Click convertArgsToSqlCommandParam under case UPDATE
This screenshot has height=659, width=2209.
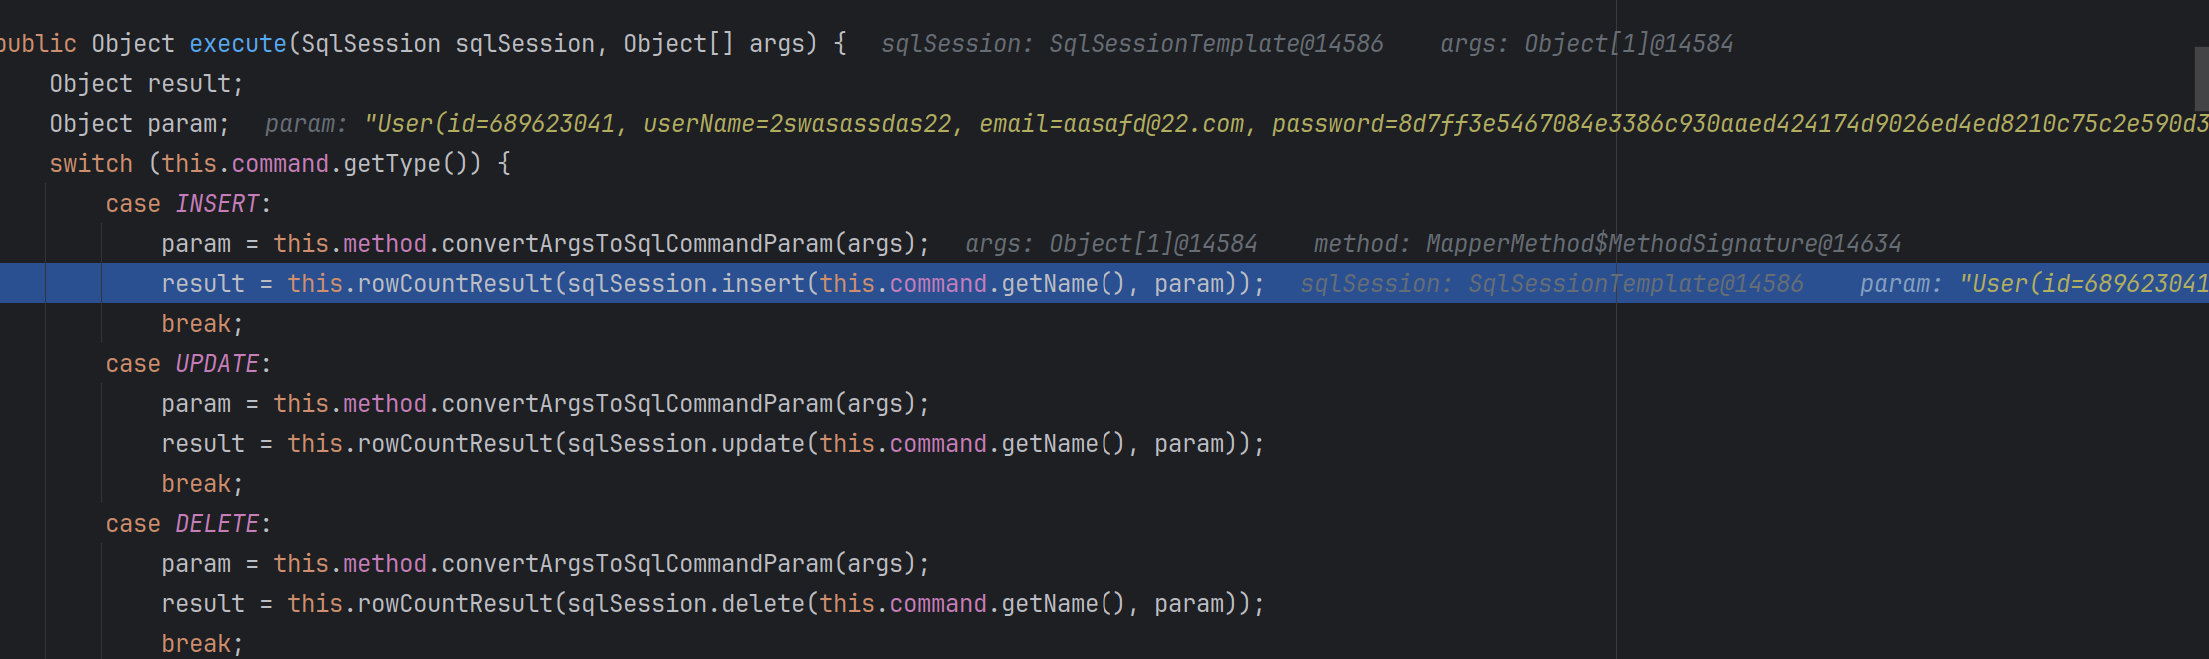tap(636, 404)
